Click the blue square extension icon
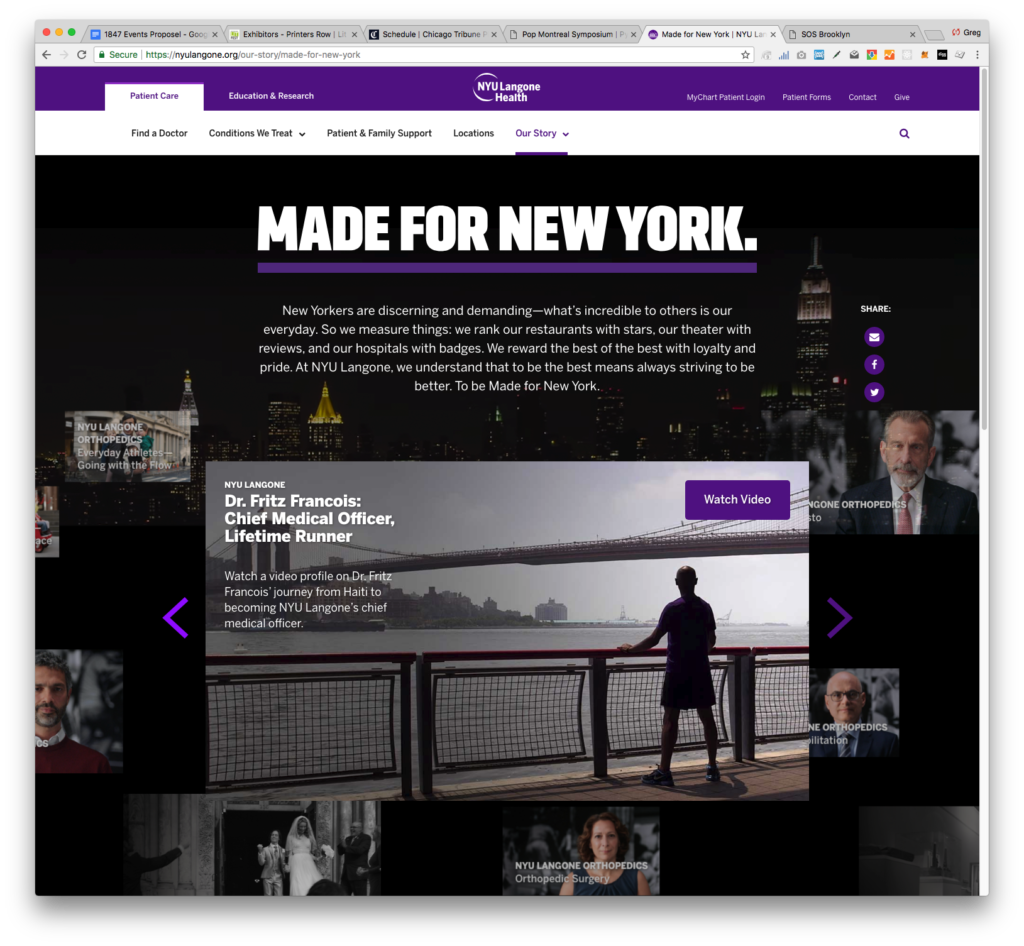 pyautogui.click(x=819, y=55)
